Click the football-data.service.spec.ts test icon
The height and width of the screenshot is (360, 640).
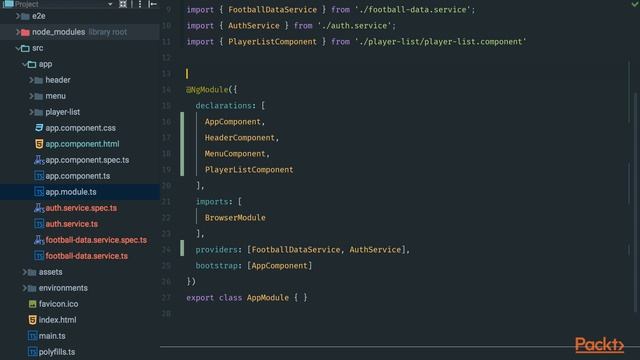(39, 240)
